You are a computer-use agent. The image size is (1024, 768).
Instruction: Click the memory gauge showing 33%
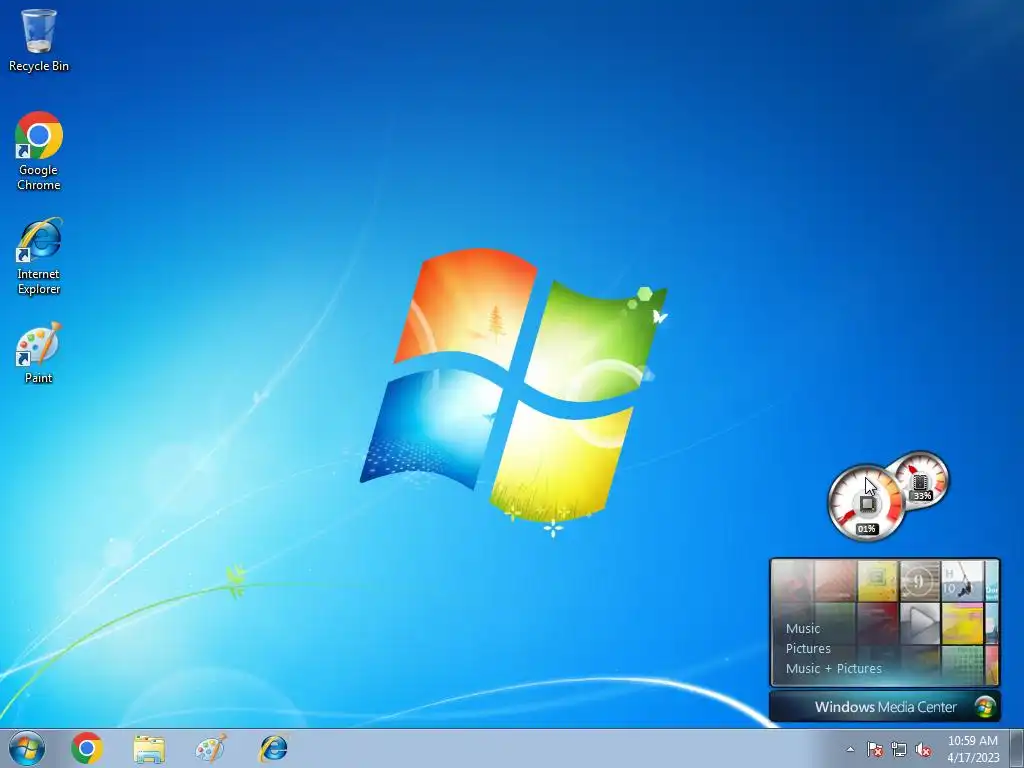tap(921, 479)
